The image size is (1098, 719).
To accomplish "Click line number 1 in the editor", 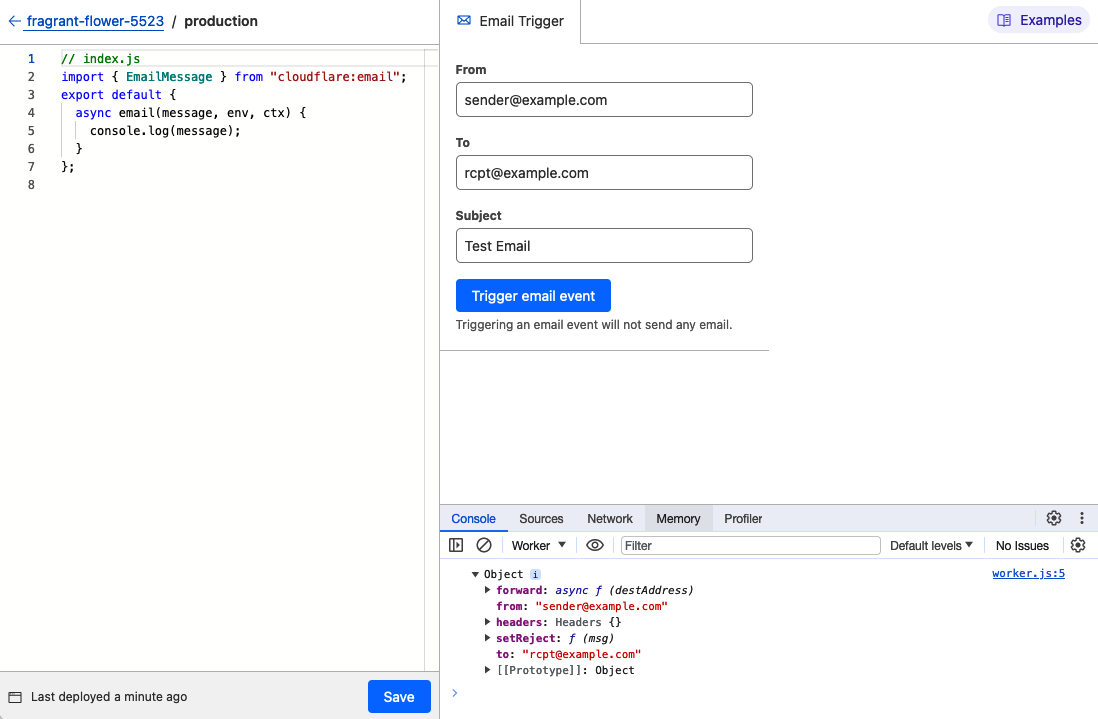I will (x=31, y=59).
